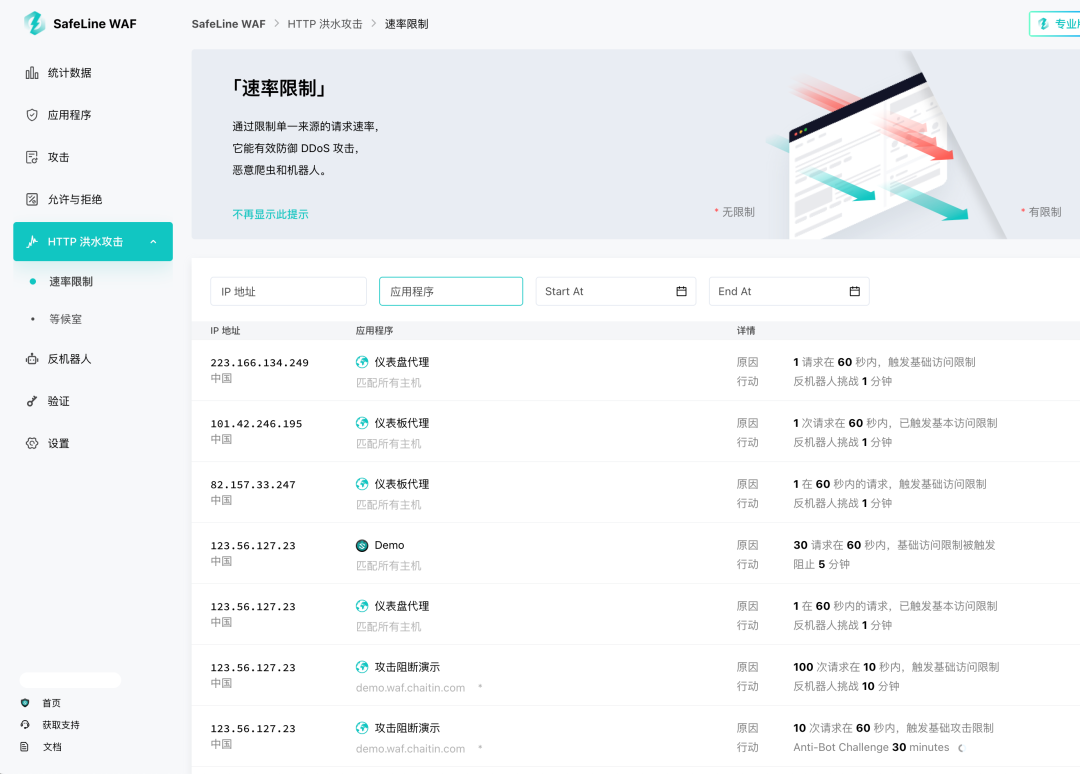
Task: Click the globe icon in 223.166.134.249 row
Action: [x=362, y=362]
